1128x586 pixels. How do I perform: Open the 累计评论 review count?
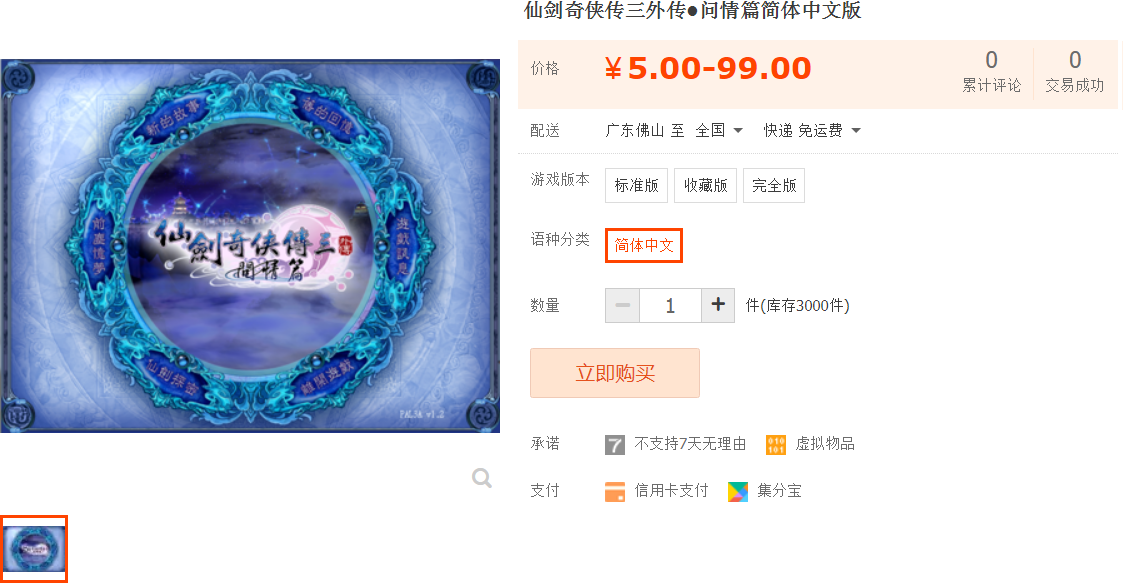991,71
